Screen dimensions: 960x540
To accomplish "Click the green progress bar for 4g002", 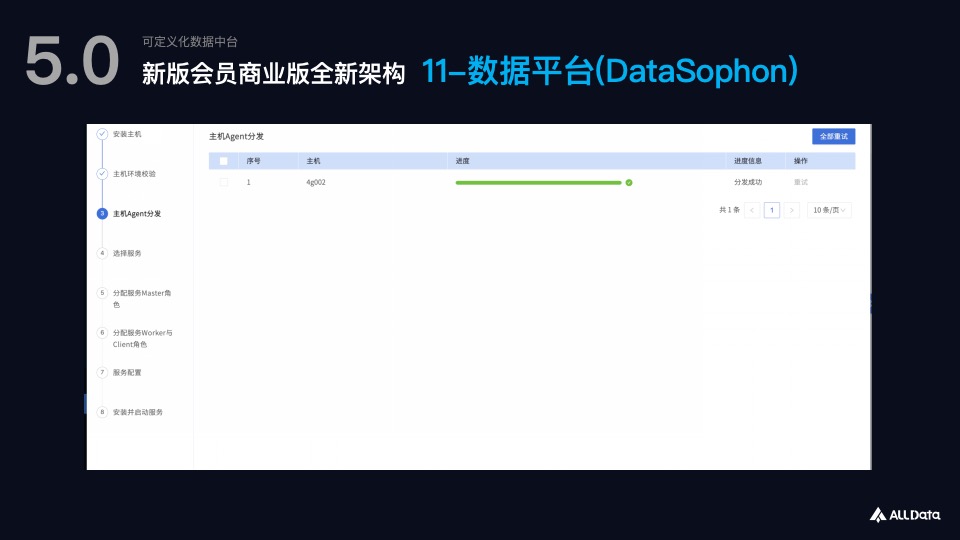I will (538, 182).
